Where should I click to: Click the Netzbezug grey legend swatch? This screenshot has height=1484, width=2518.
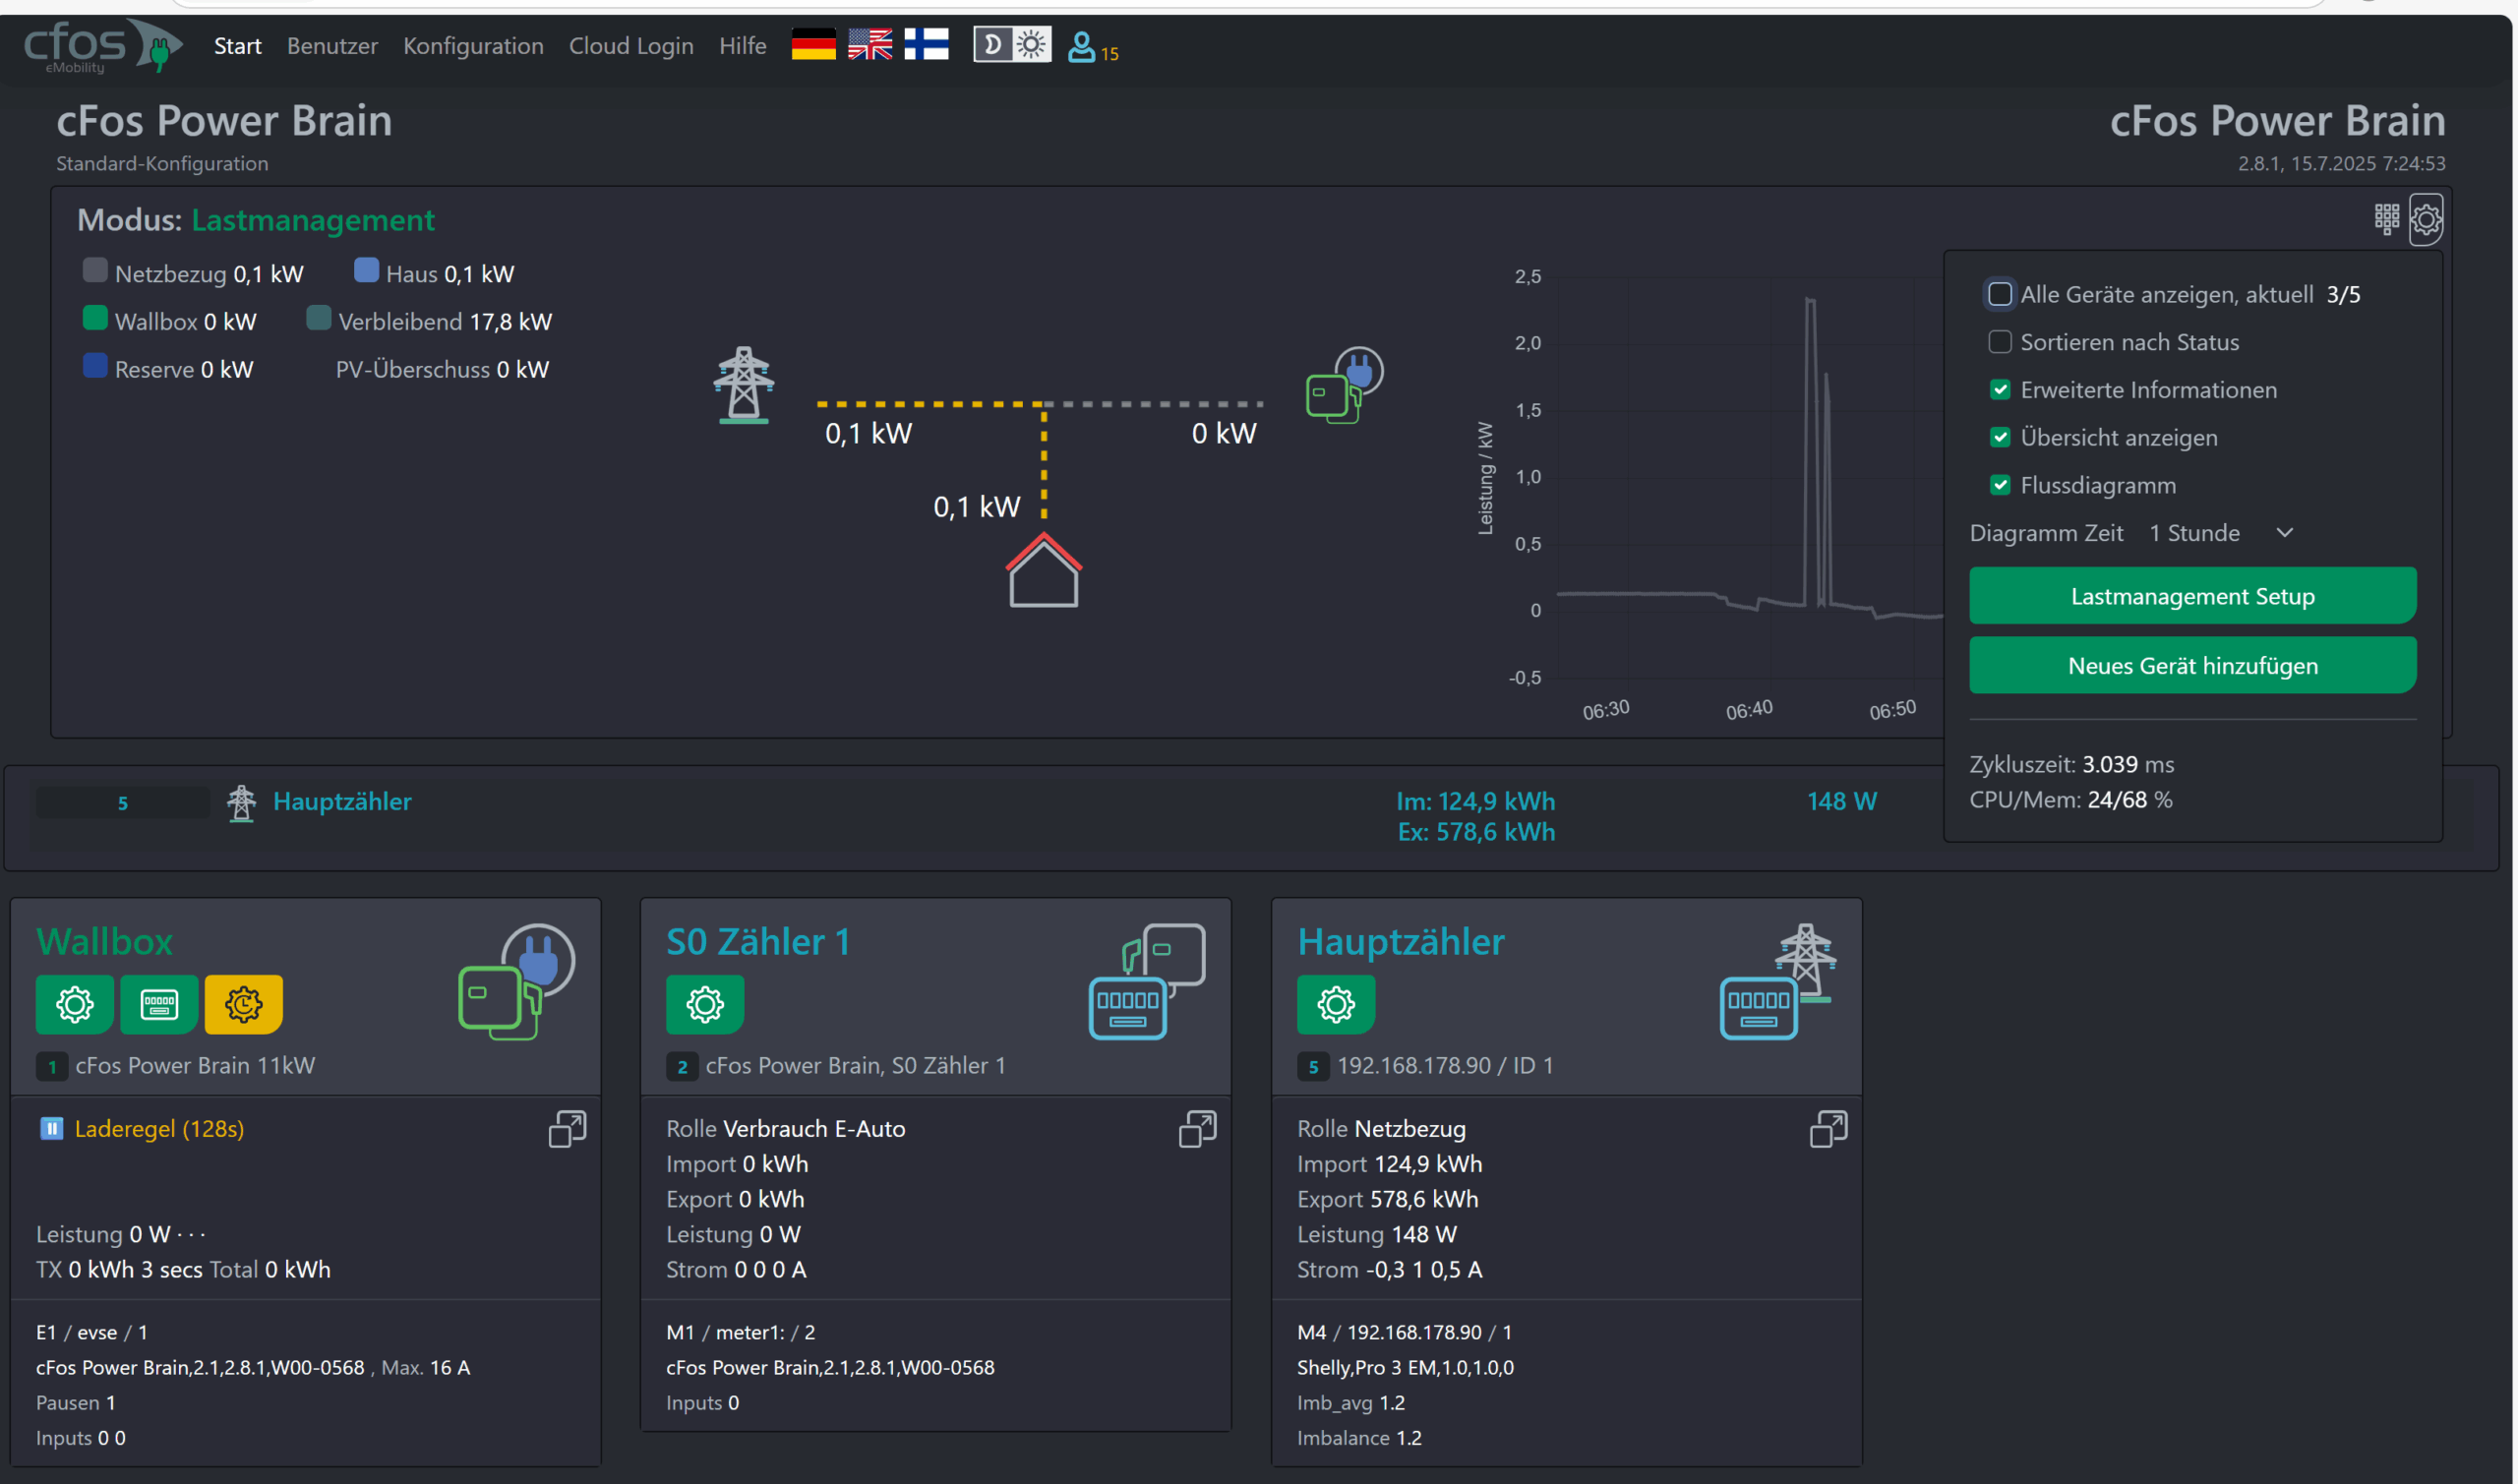[95, 270]
